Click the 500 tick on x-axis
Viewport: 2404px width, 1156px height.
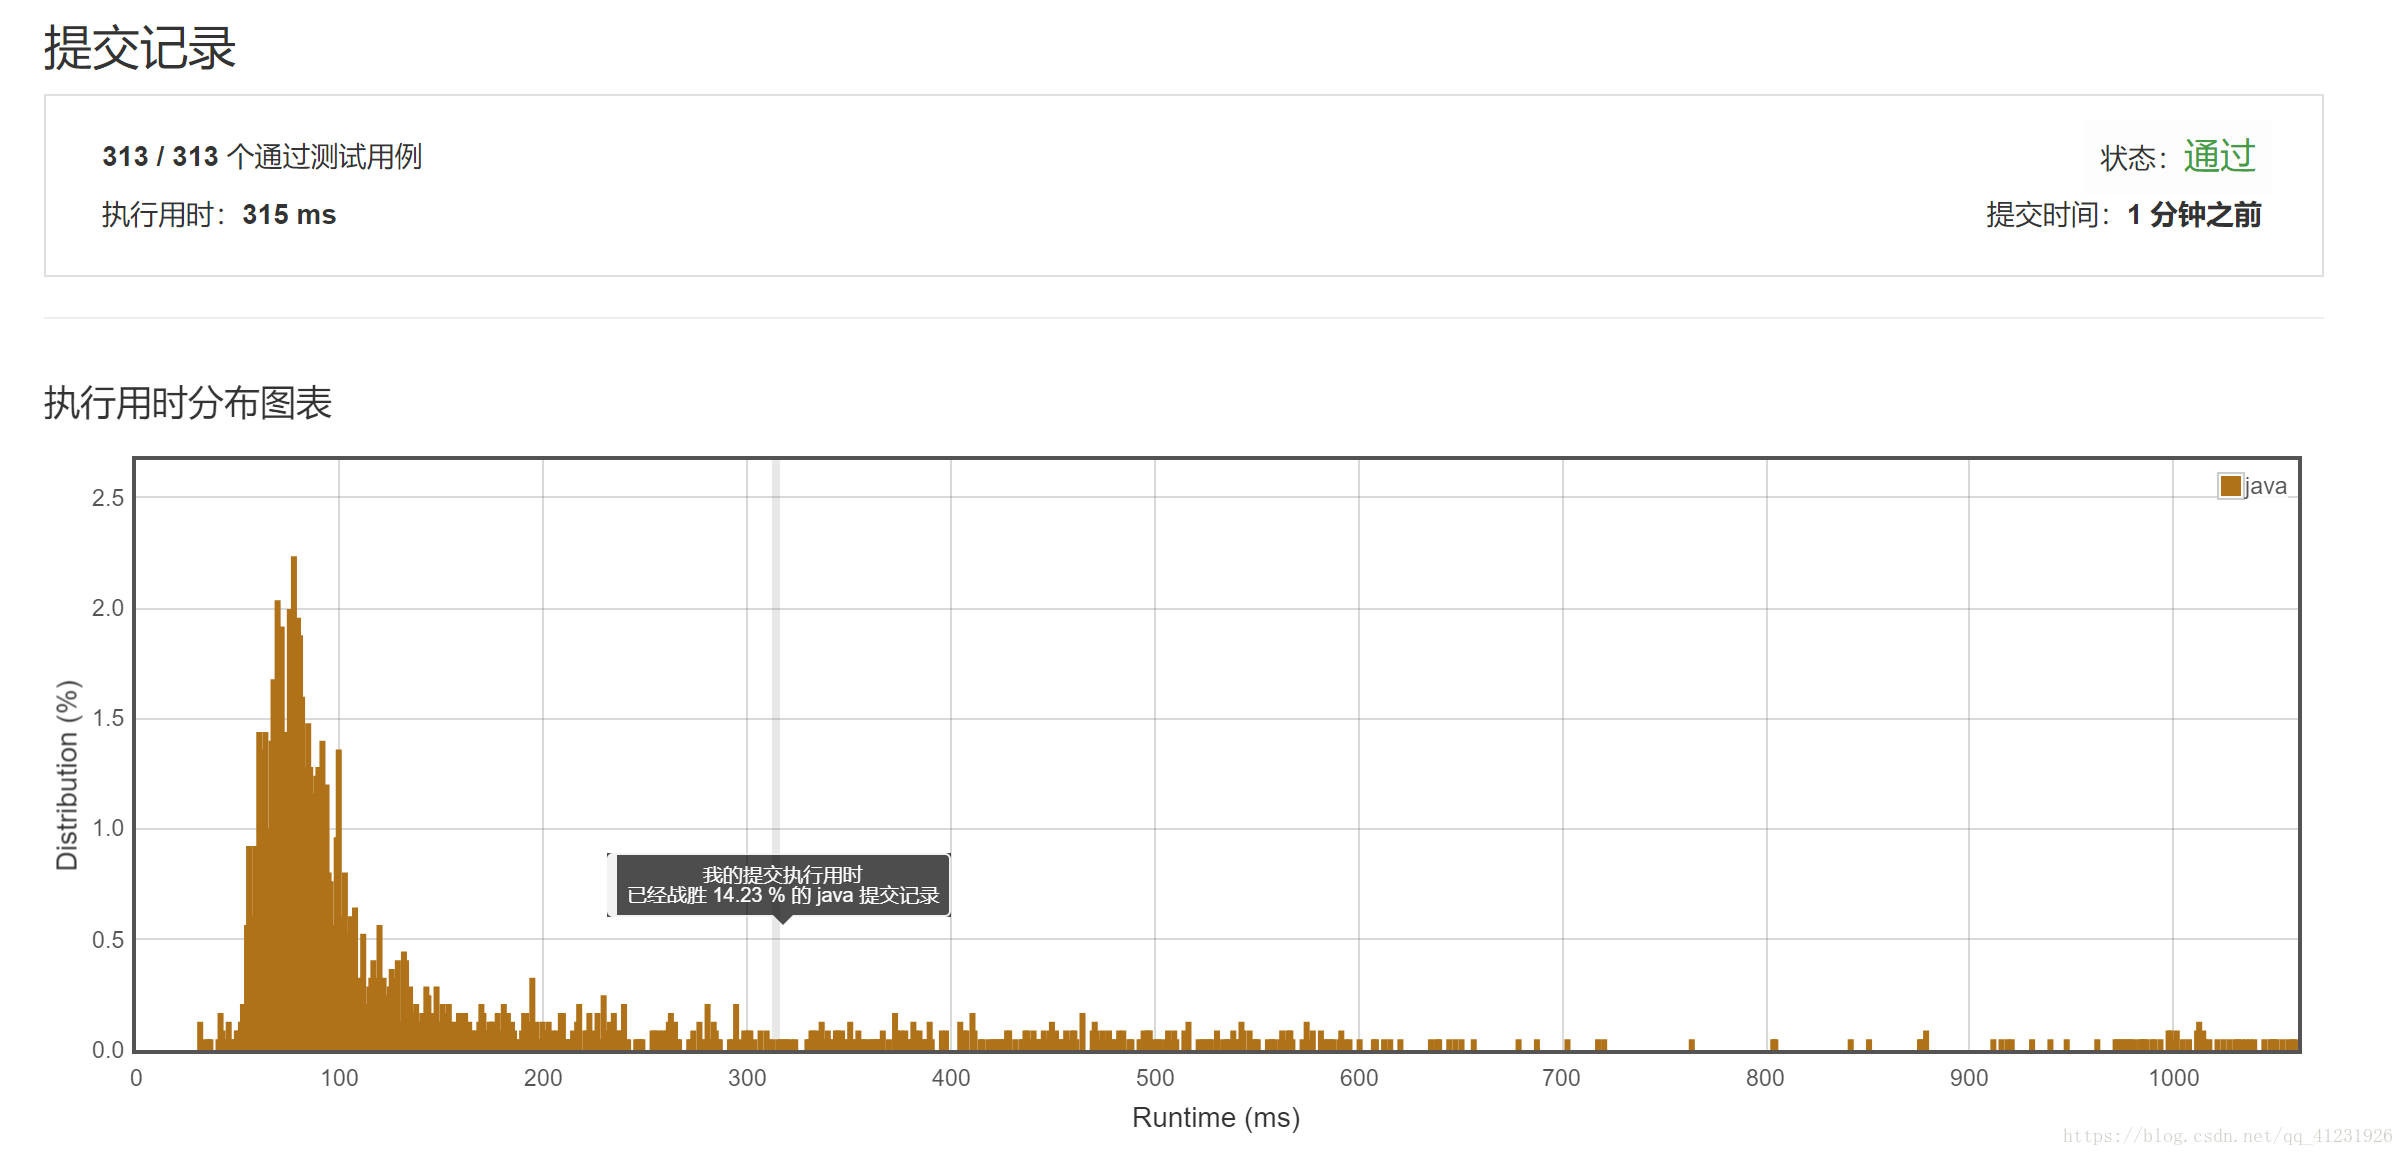click(x=1154, y=1078)
